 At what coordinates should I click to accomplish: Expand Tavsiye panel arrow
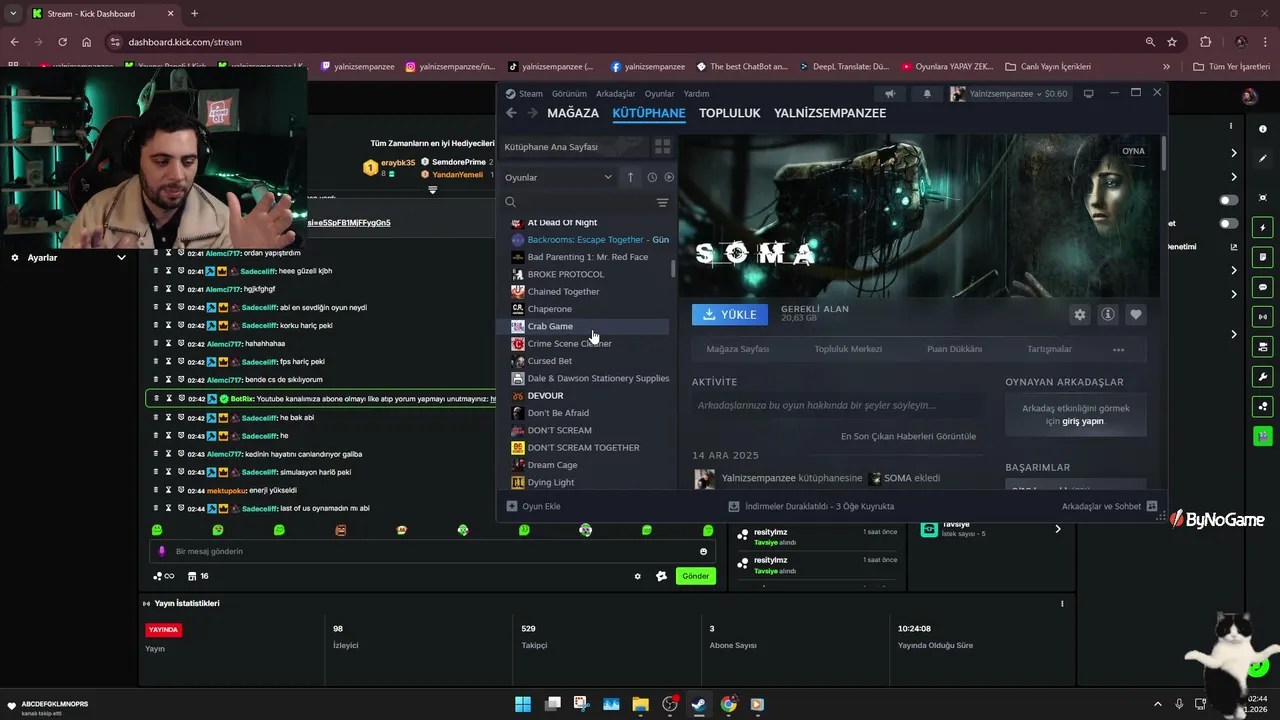coord(1057,529)
